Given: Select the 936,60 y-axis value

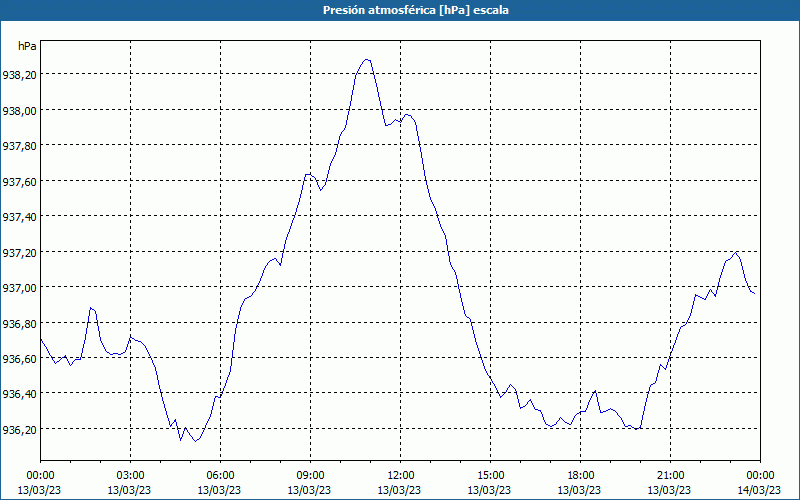Looking at the screenshot, I should 19,359.
